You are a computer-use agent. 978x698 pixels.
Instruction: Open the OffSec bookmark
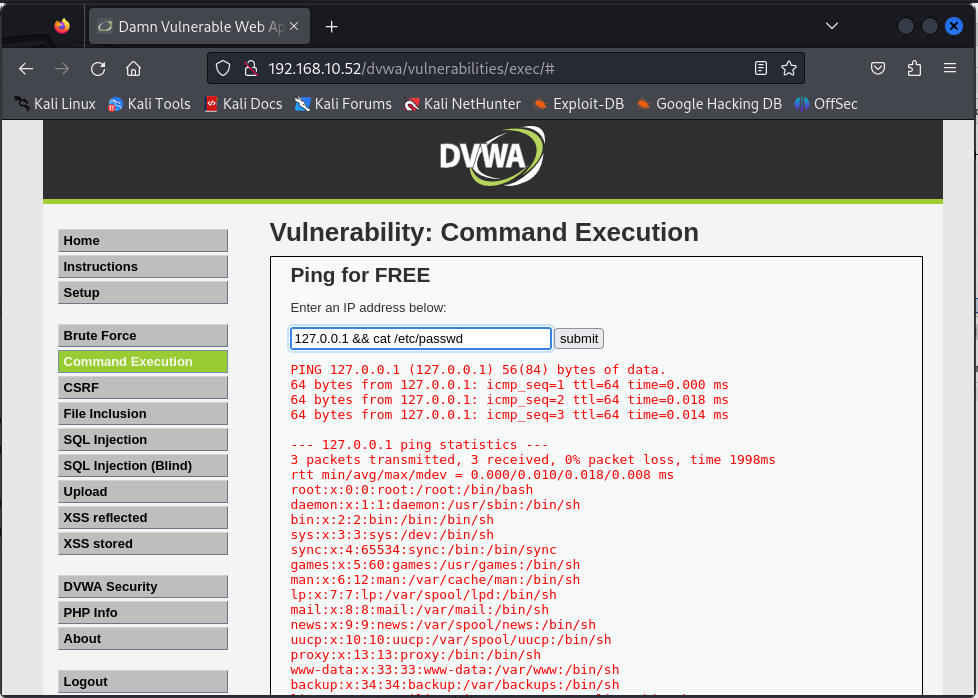[x=826, y=104]
